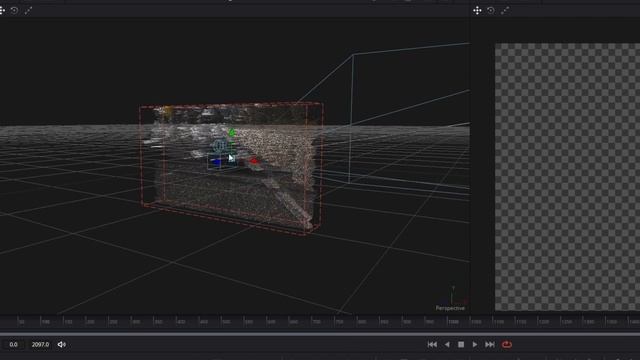Click the render end field showing 2097.0
640x360 pixels.
[40, 344]
